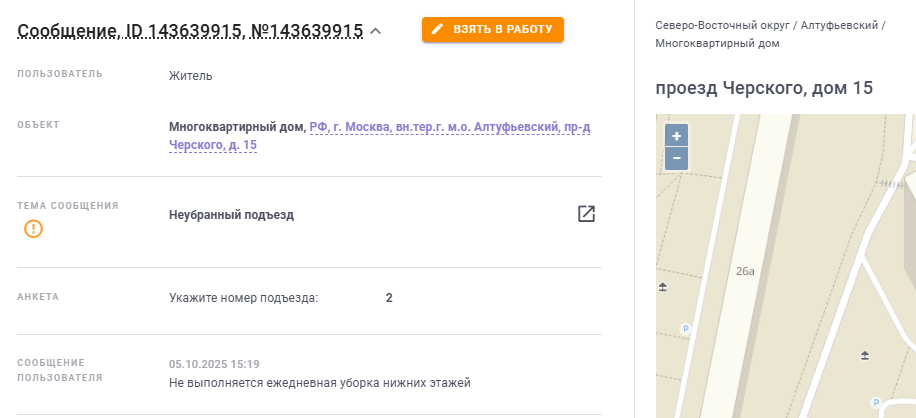Image resolution: width=916 pixels, height=418 pixels.
Task: Click the «проезд Черского, дом 15» heading
Action: coord(764,88)
